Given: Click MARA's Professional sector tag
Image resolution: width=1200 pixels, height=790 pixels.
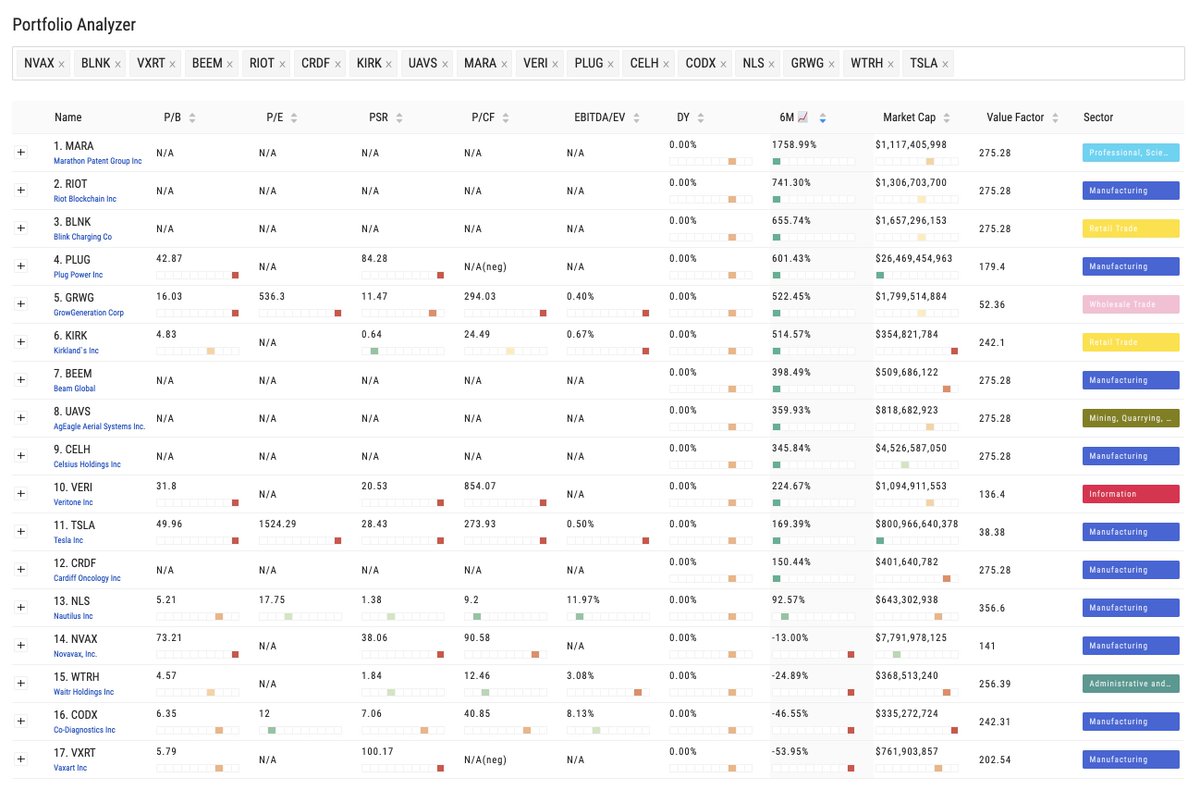Looking at the screenshot, I should pos(1131,153).
